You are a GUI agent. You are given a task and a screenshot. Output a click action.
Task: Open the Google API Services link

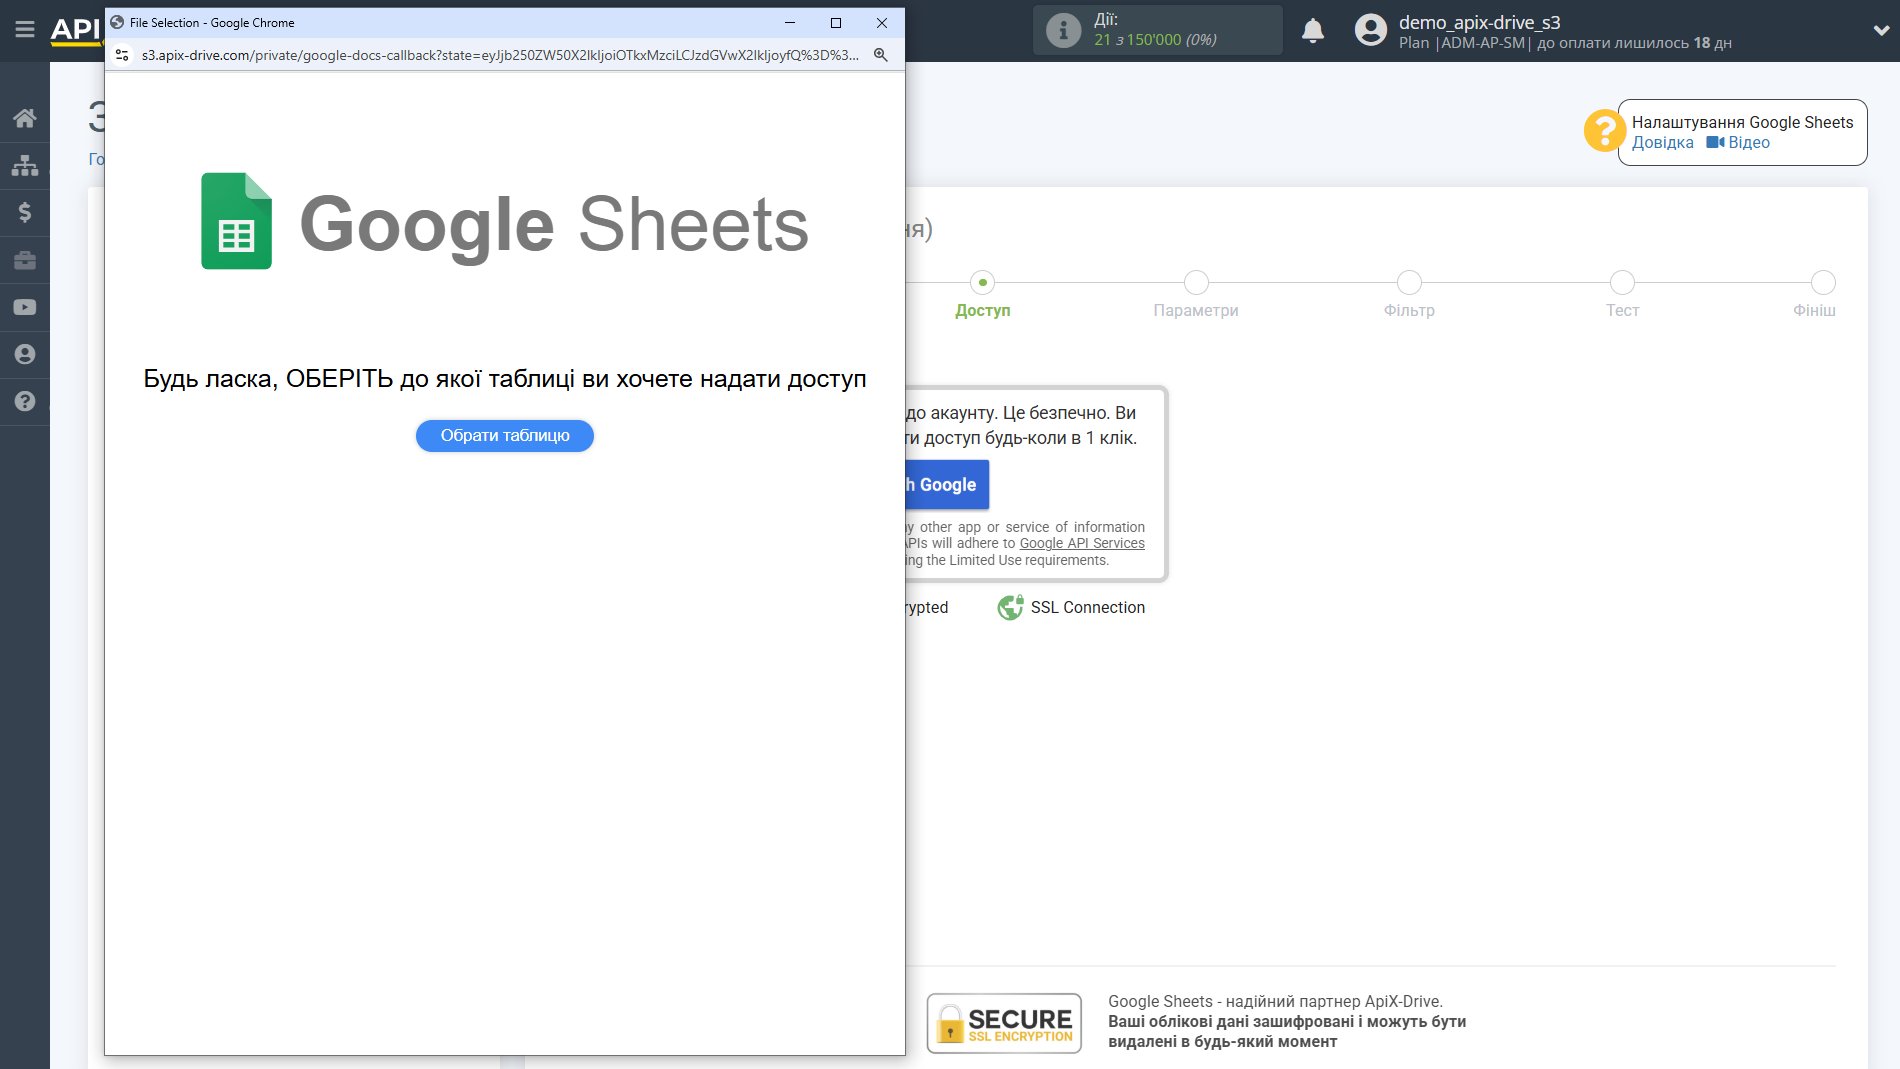click(1082, 544)
